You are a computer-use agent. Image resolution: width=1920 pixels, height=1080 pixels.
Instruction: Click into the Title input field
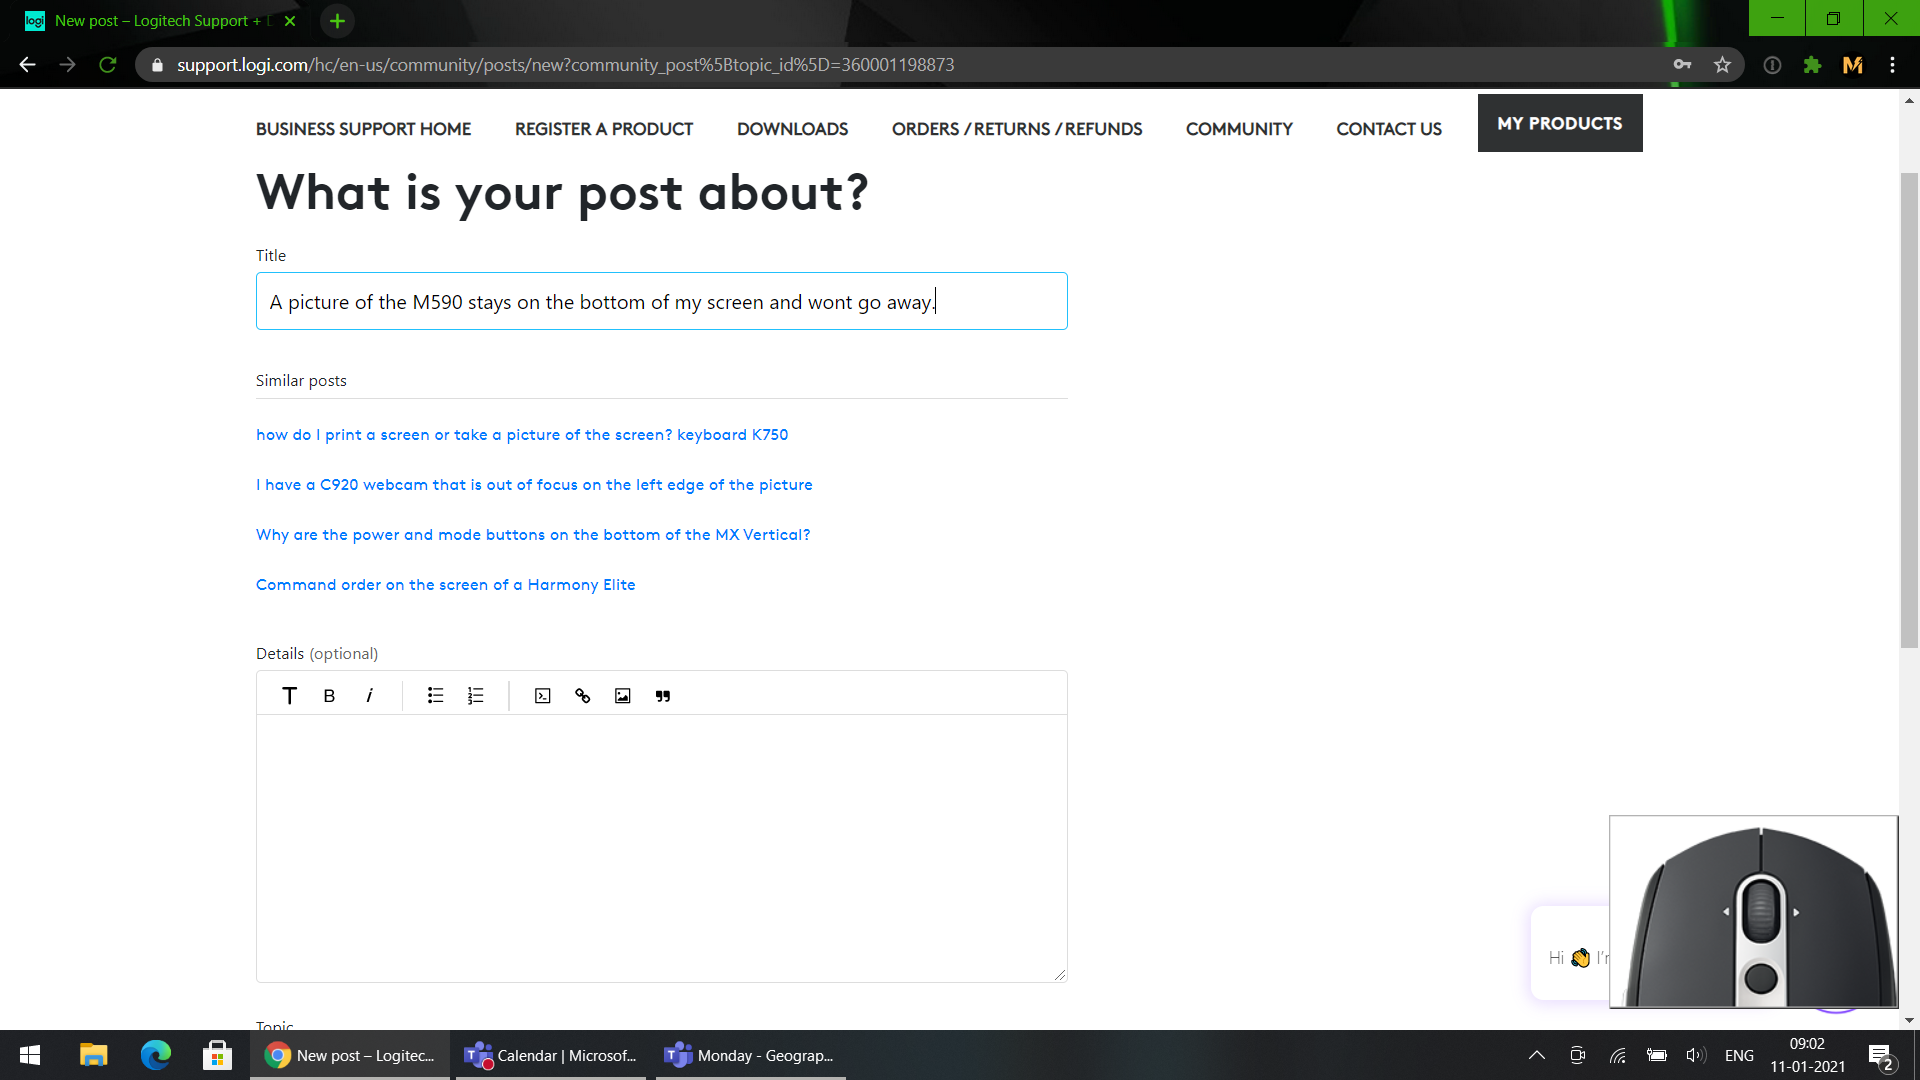coord(662,301)
